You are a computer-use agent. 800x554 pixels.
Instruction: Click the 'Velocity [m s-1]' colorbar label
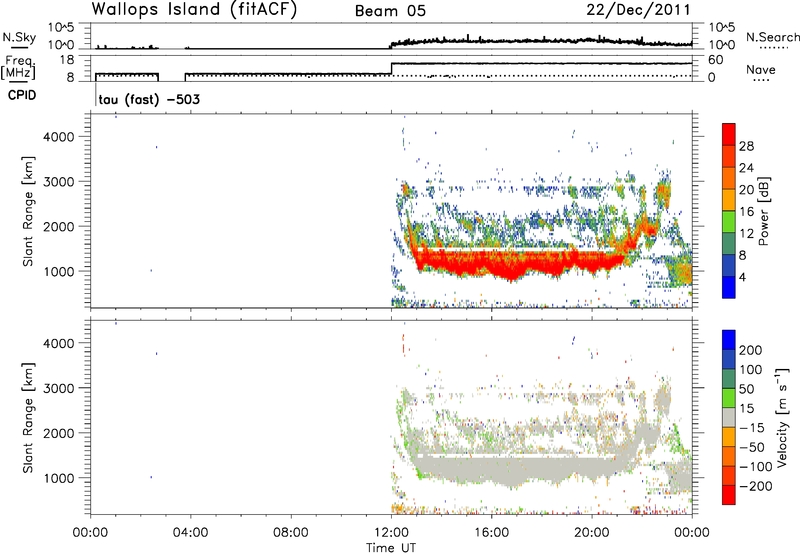[783, 417]
